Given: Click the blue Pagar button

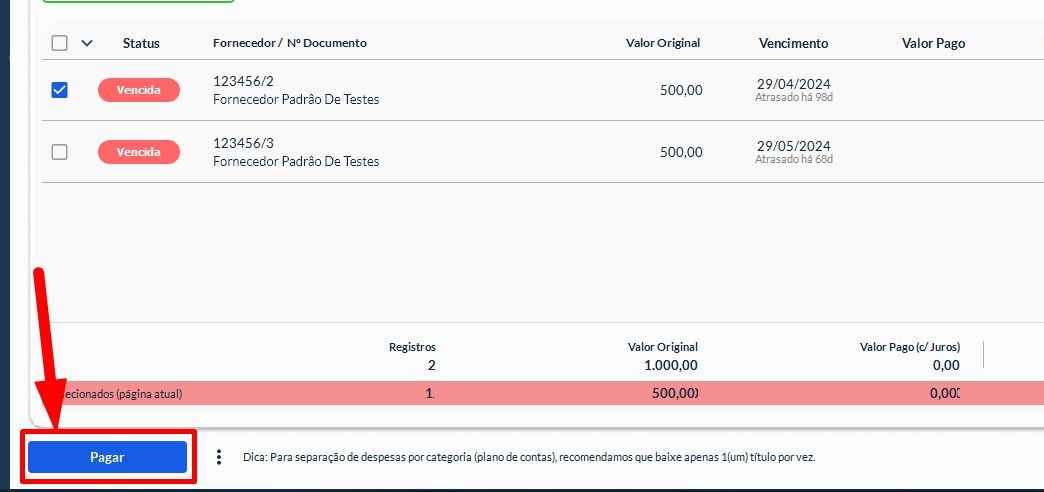Looking at the screenshot, I should point(107,457).
